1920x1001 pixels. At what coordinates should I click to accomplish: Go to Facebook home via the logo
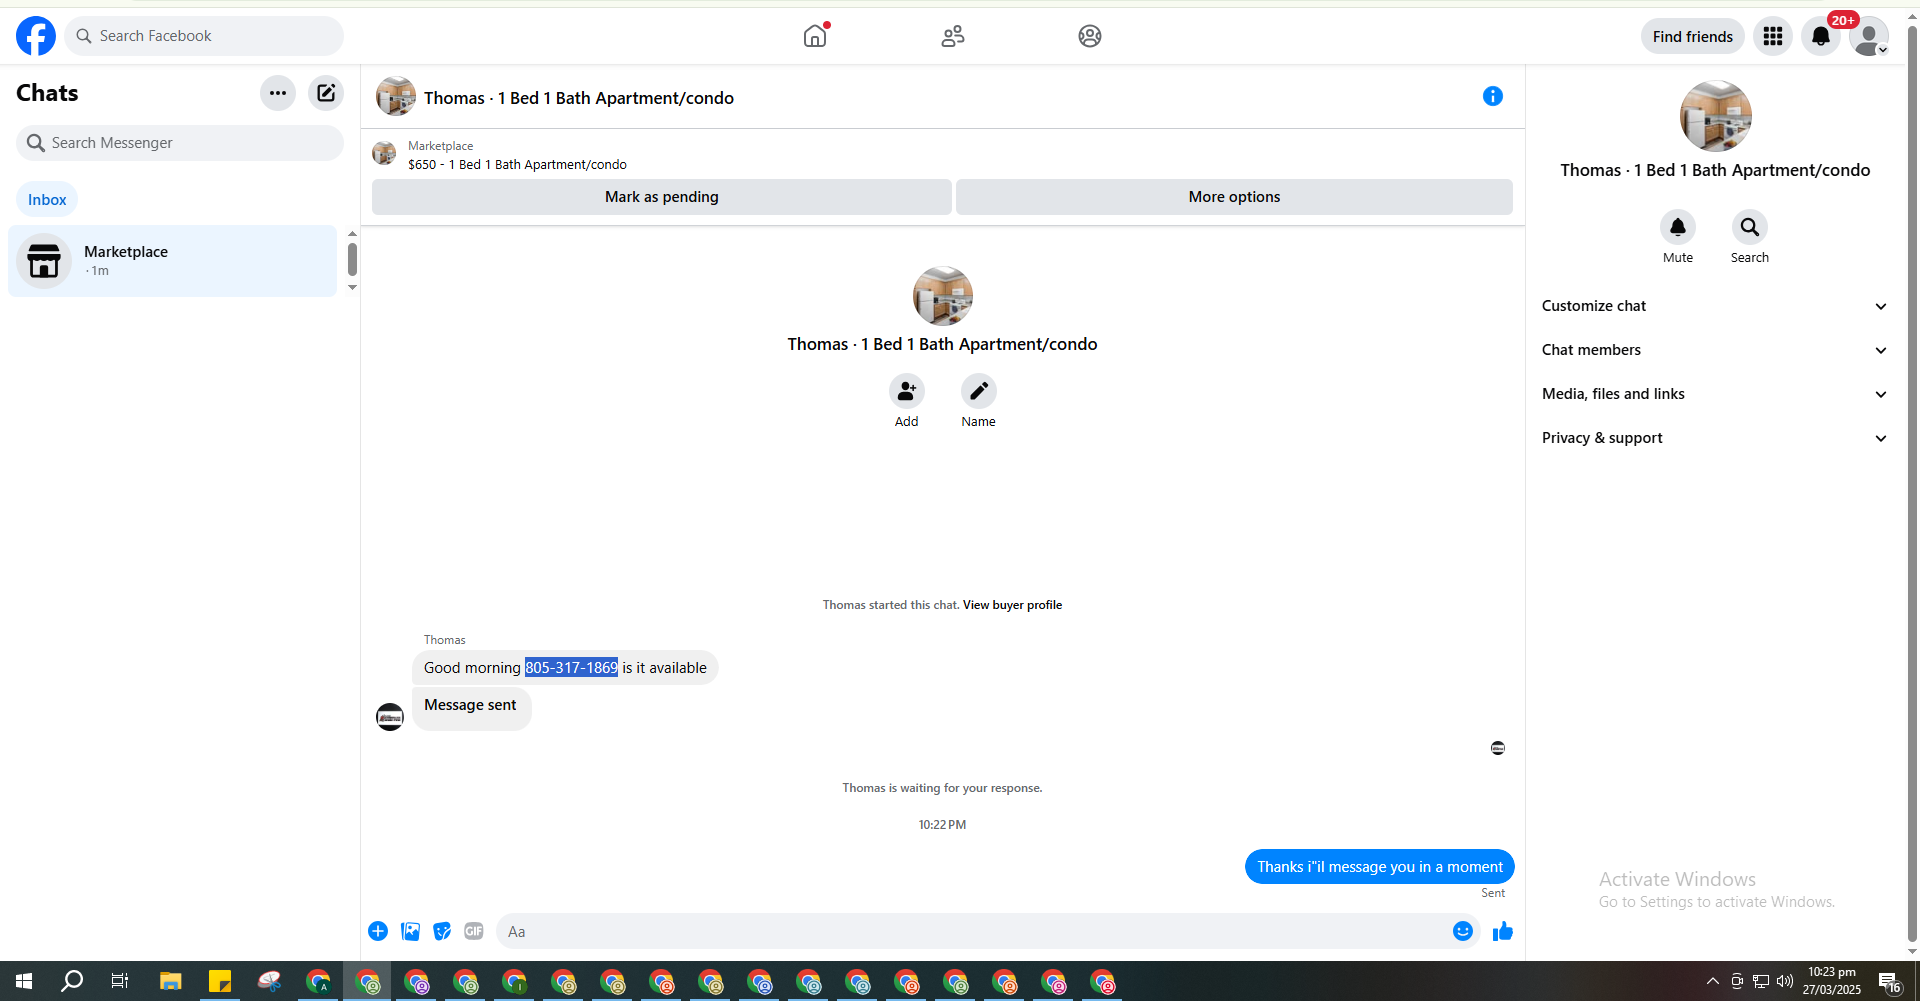[36, 36]
